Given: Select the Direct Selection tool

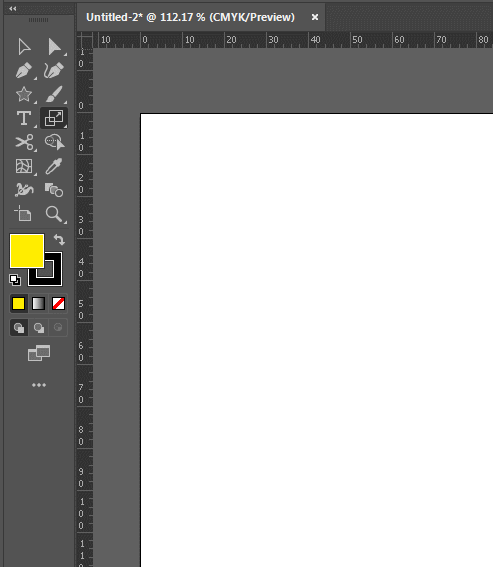Looking at the screenshot, I should click(54, 47).
